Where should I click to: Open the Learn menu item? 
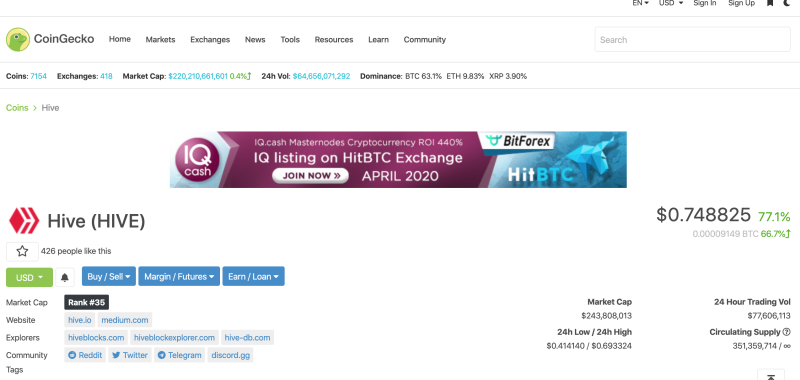[x=379, y=39]
